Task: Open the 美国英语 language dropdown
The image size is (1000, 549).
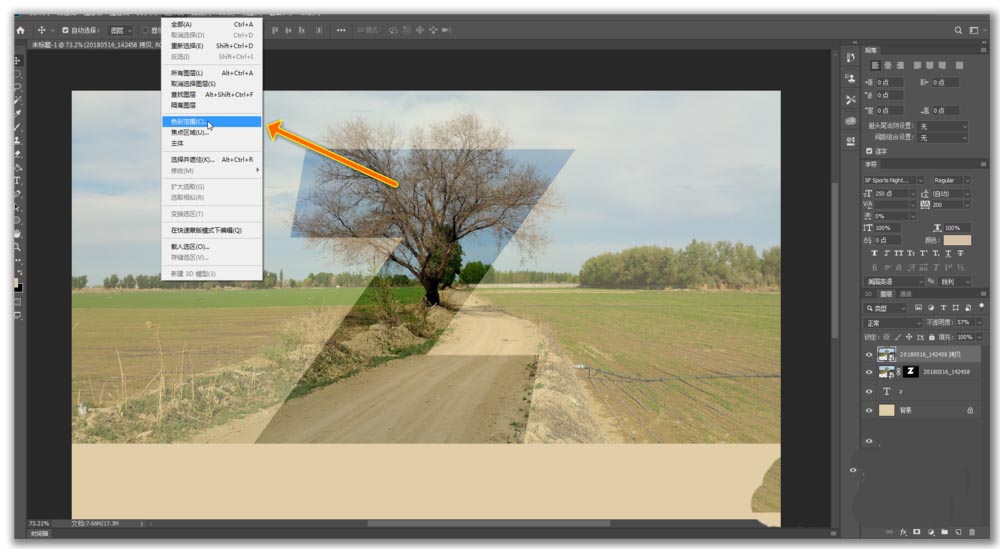Action: (894, 281)
